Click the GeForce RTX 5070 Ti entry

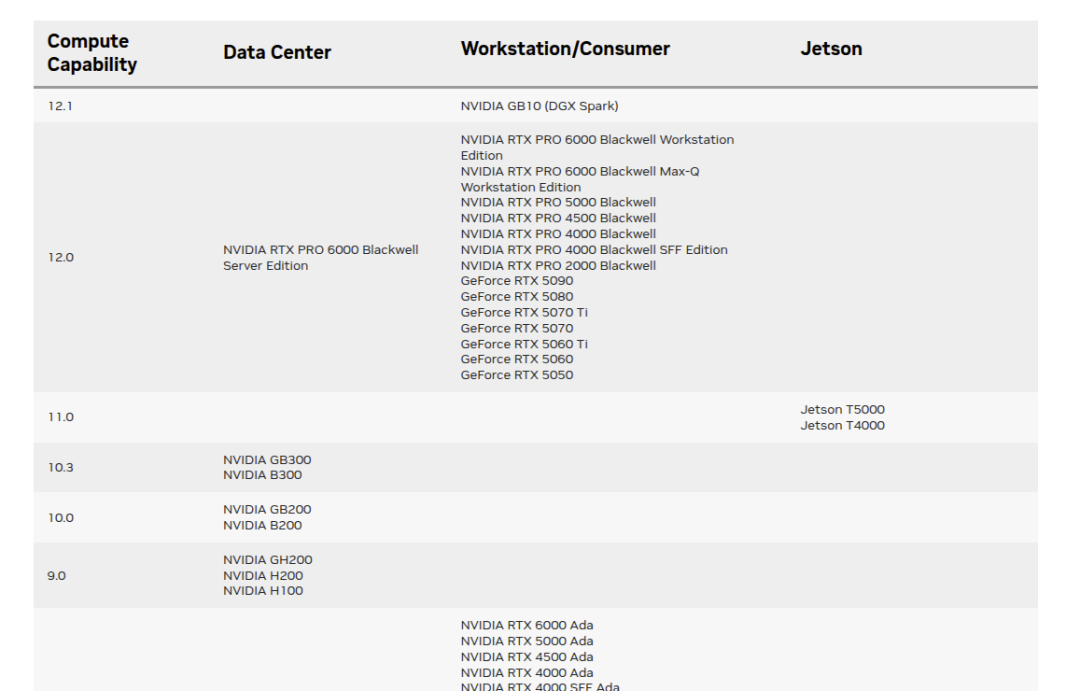click(524, 312)
